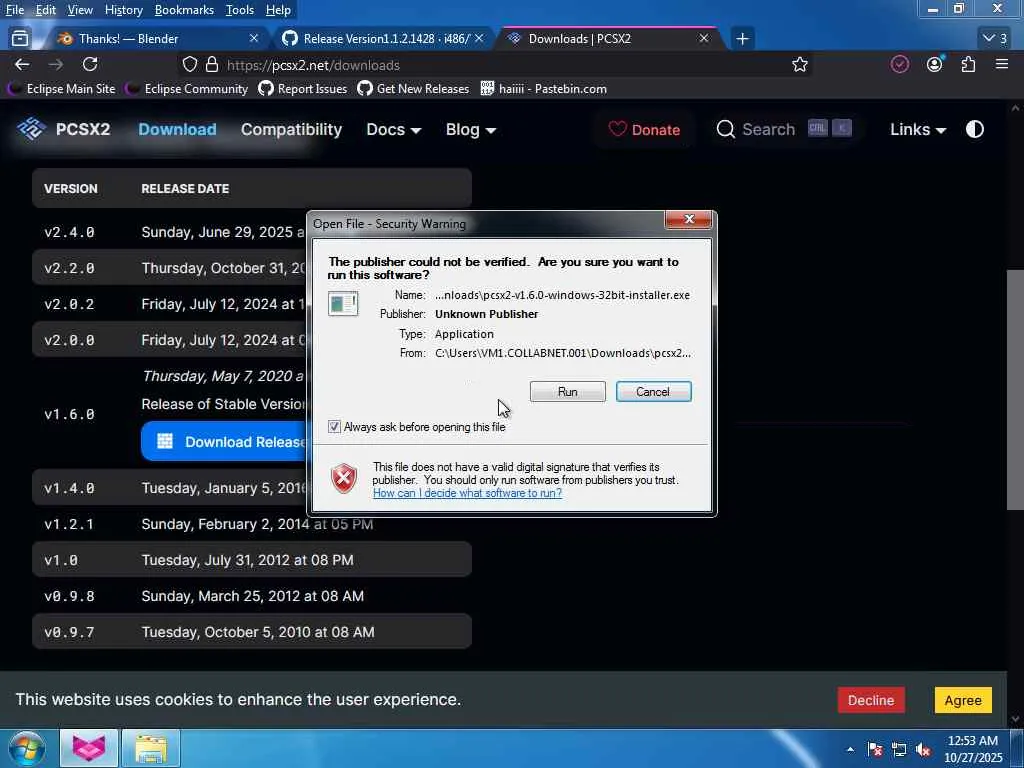Decline the cookies banner
The width and height of the screenshot is (1024, 768).
[871, 700]
